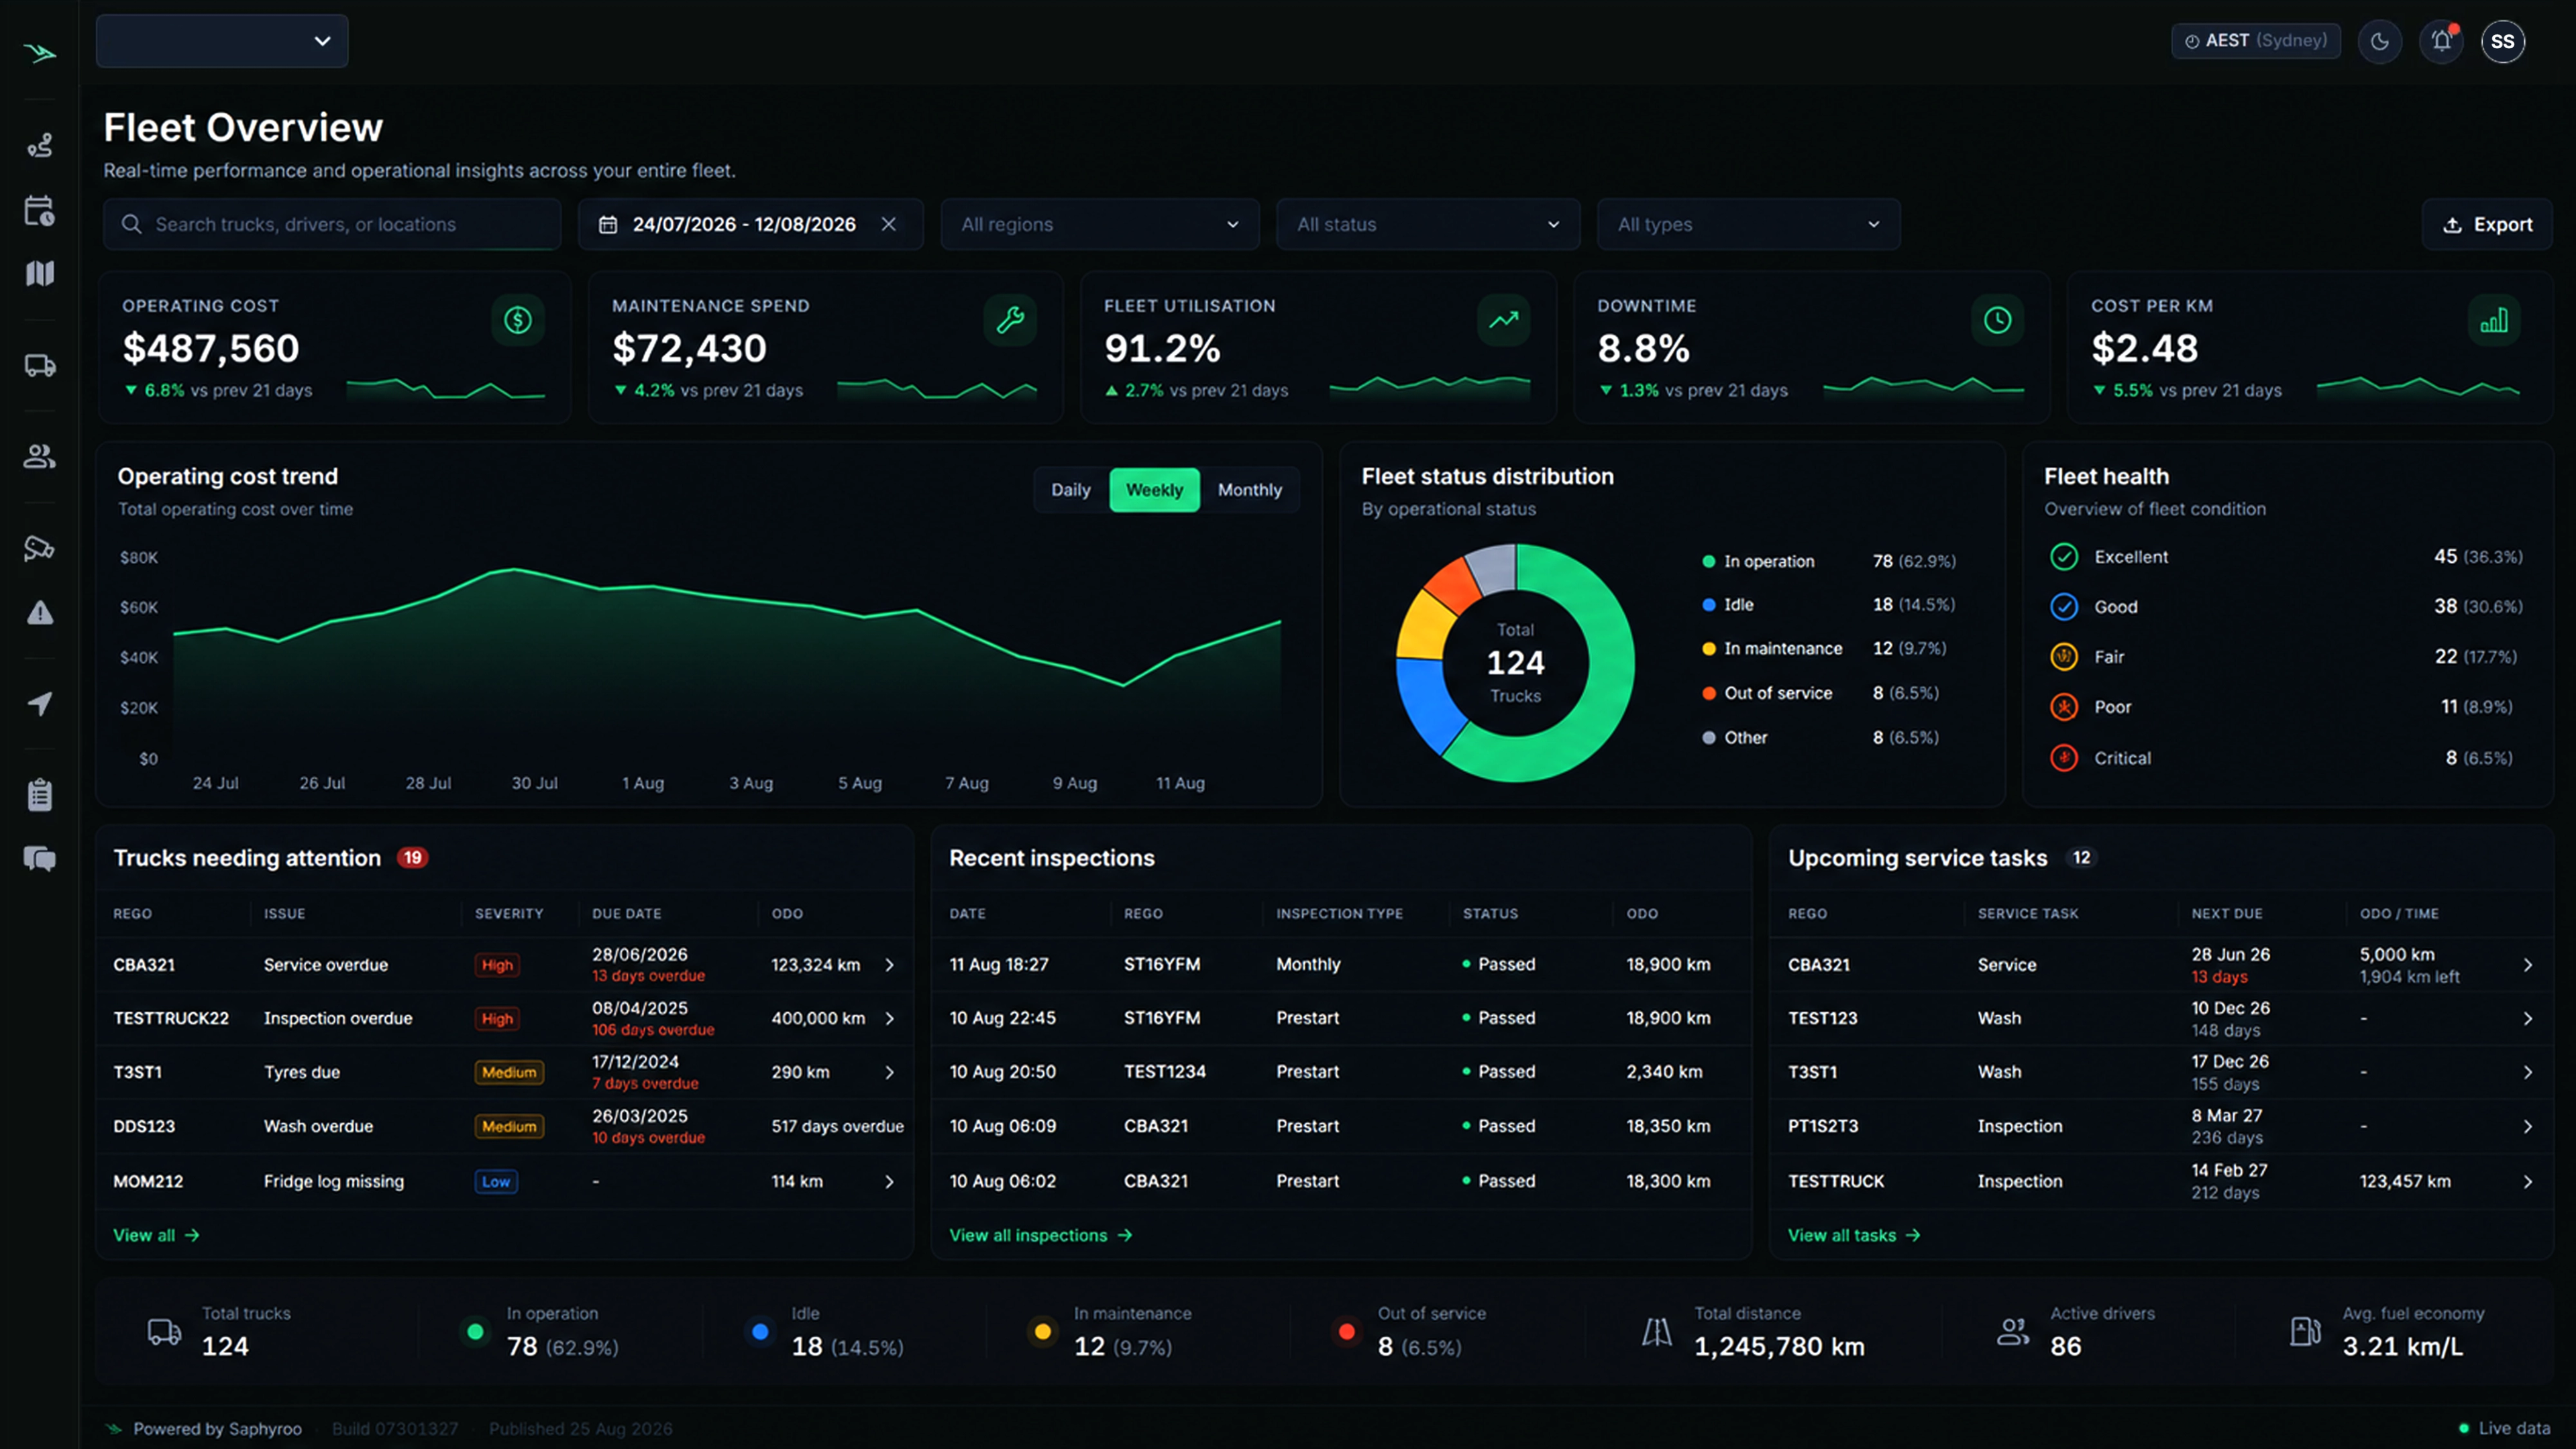Open the navigation arrow sidebar icon
The image size is (2576, 1449).
pos(40,704)
